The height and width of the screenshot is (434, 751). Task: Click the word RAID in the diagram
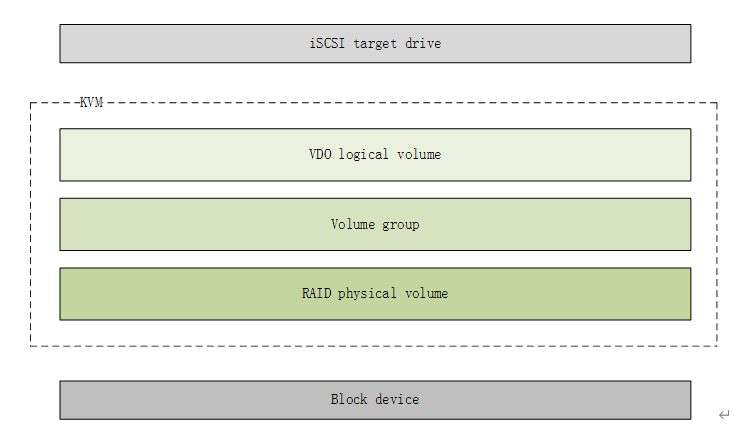(x=317, y=293)
